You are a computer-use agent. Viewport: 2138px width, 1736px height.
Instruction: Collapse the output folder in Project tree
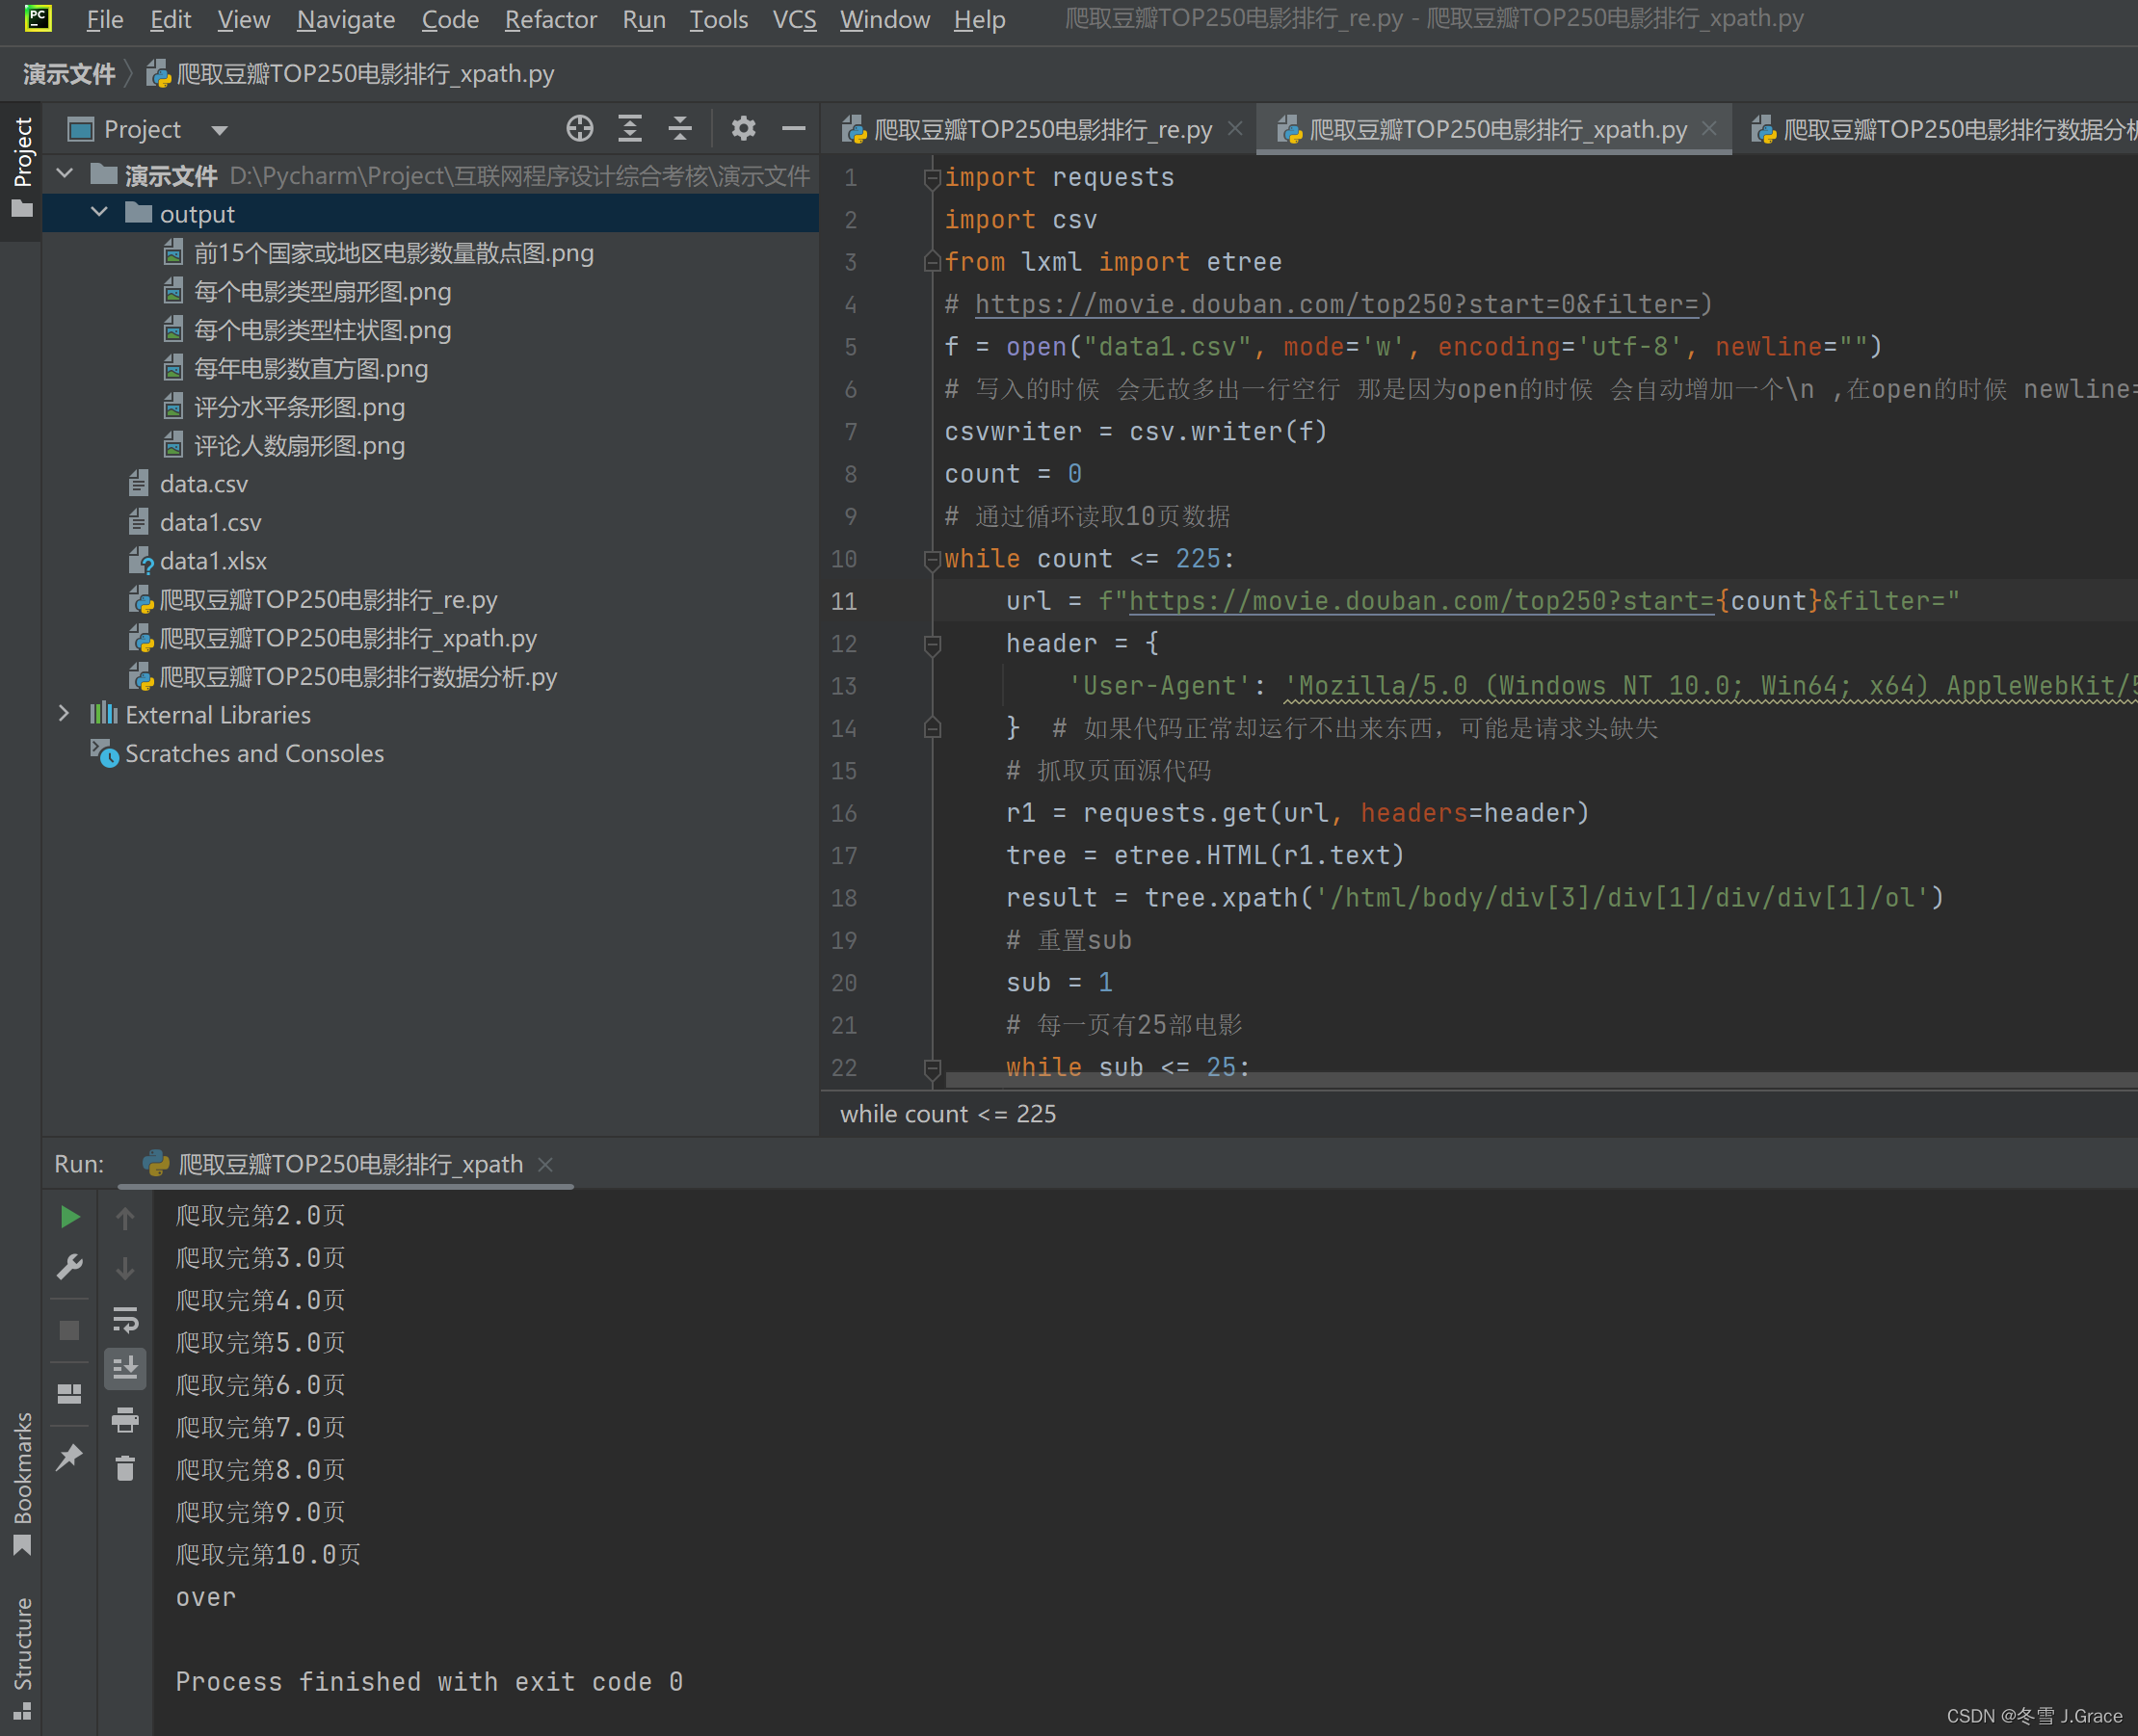coord(99,212)
